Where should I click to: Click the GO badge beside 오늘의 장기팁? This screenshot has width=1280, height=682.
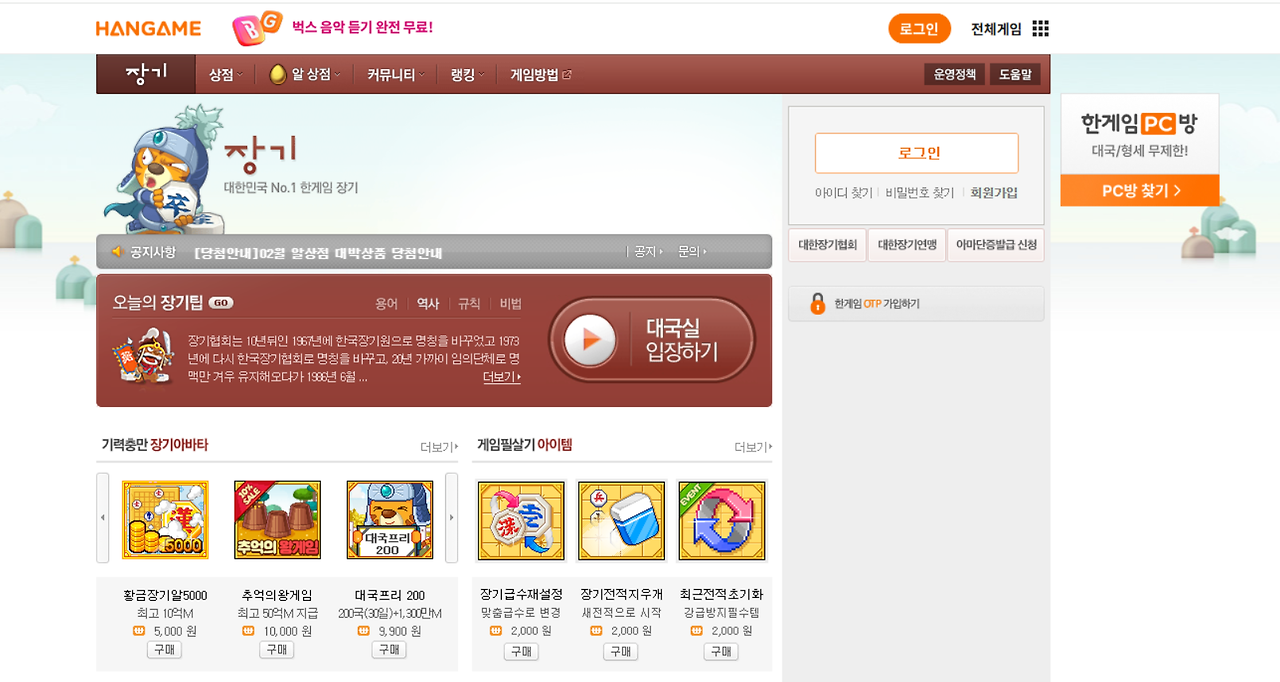(222, 303)
